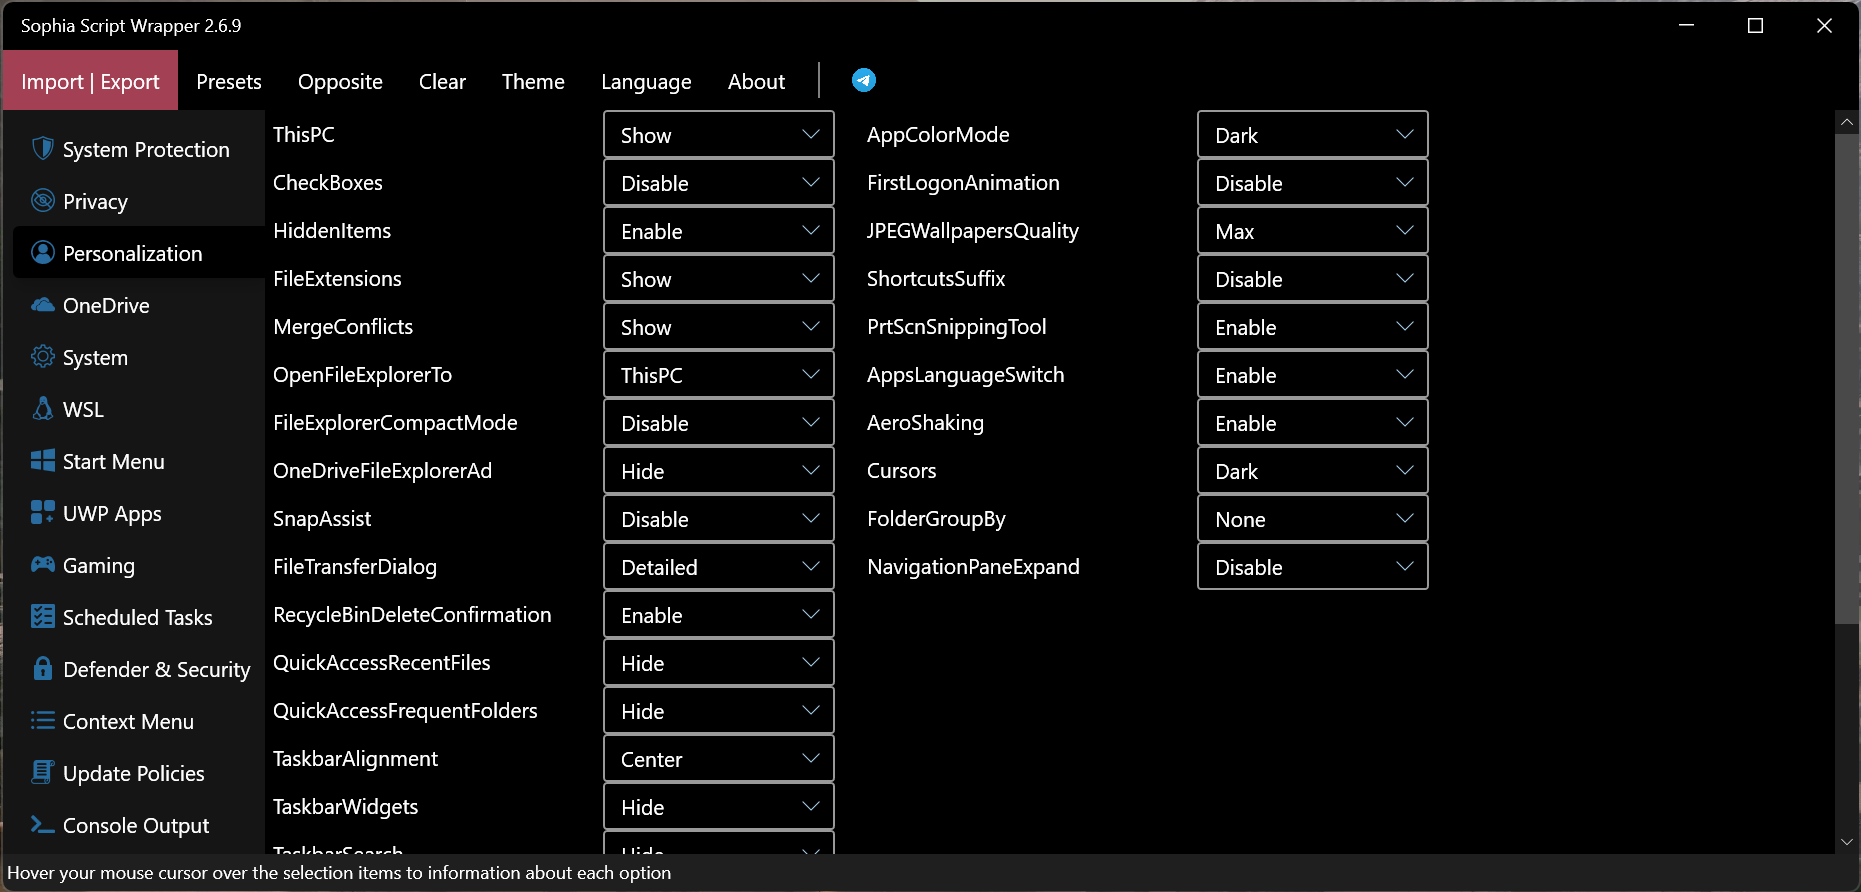Viewport: 1861px width, 892px height.
Task: Expand the RecycleBinDeleteConfirmation dropdown
Action: coord(719,614)
